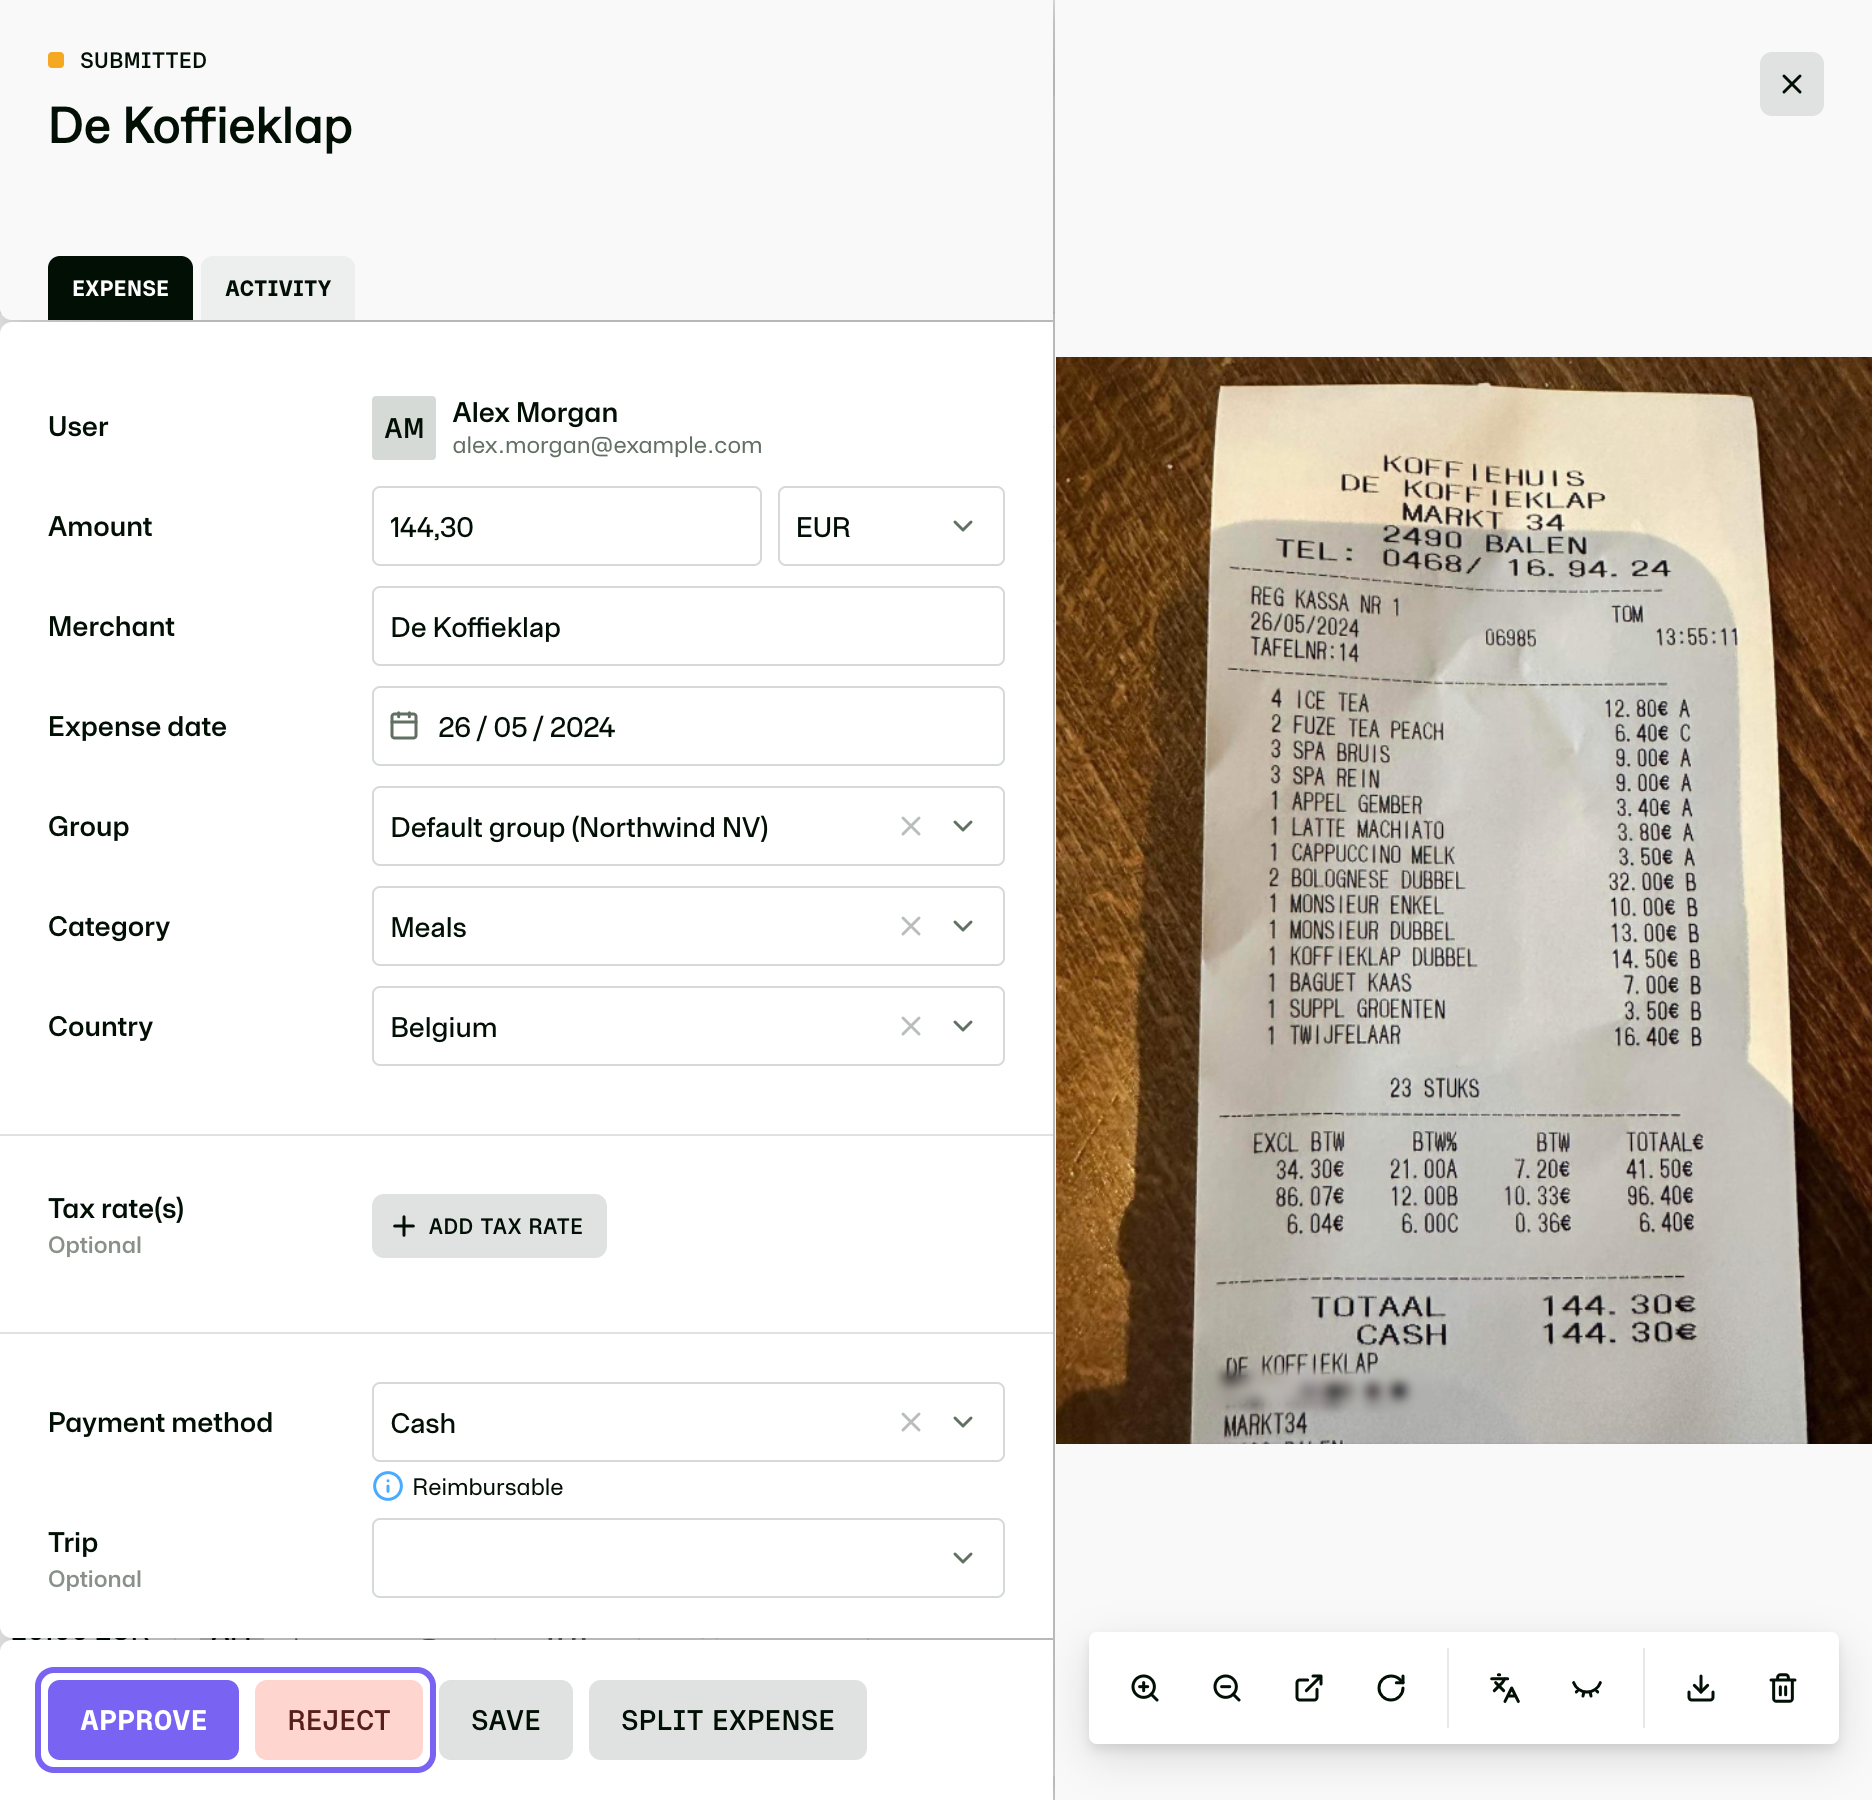Click the alex.morgan@example.com email text
The width and height of the screenshot is (1872, 1800).
tap(607, 445)
